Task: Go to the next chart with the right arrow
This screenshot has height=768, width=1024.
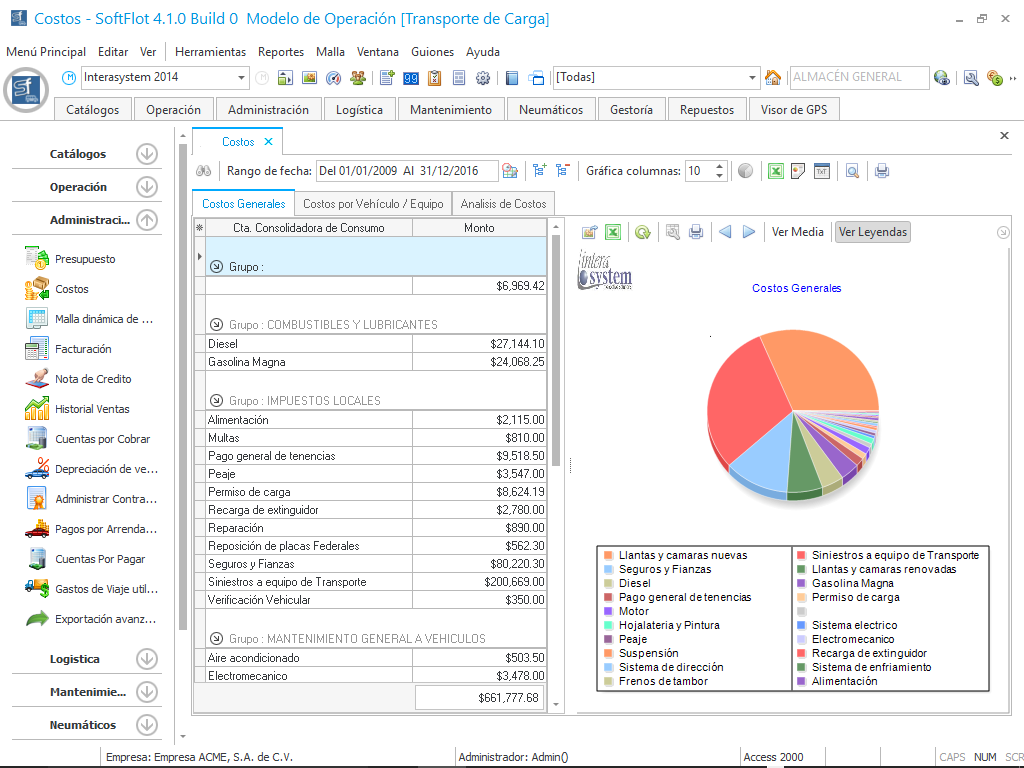Action: (x=749, y=232)
